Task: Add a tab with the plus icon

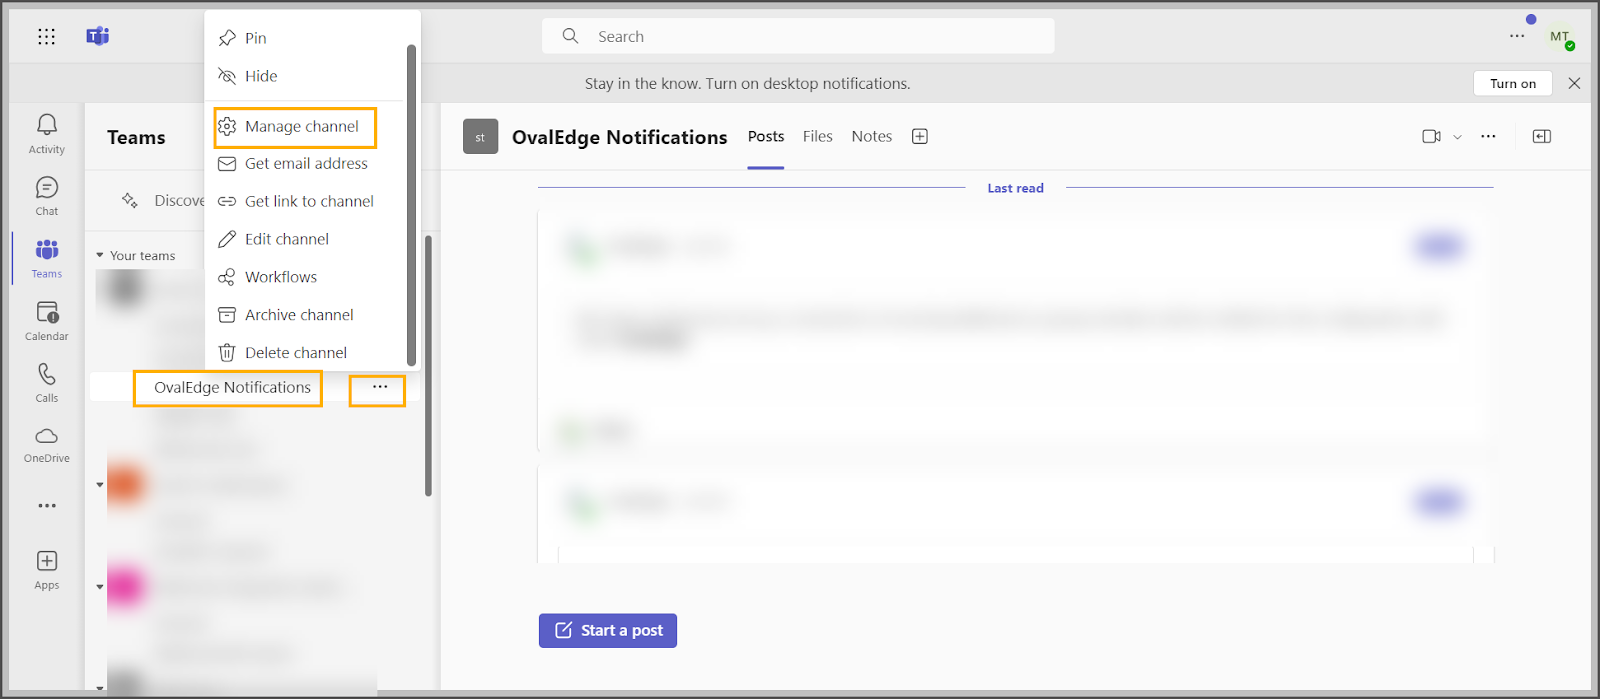Action: (x=920, y=137)
